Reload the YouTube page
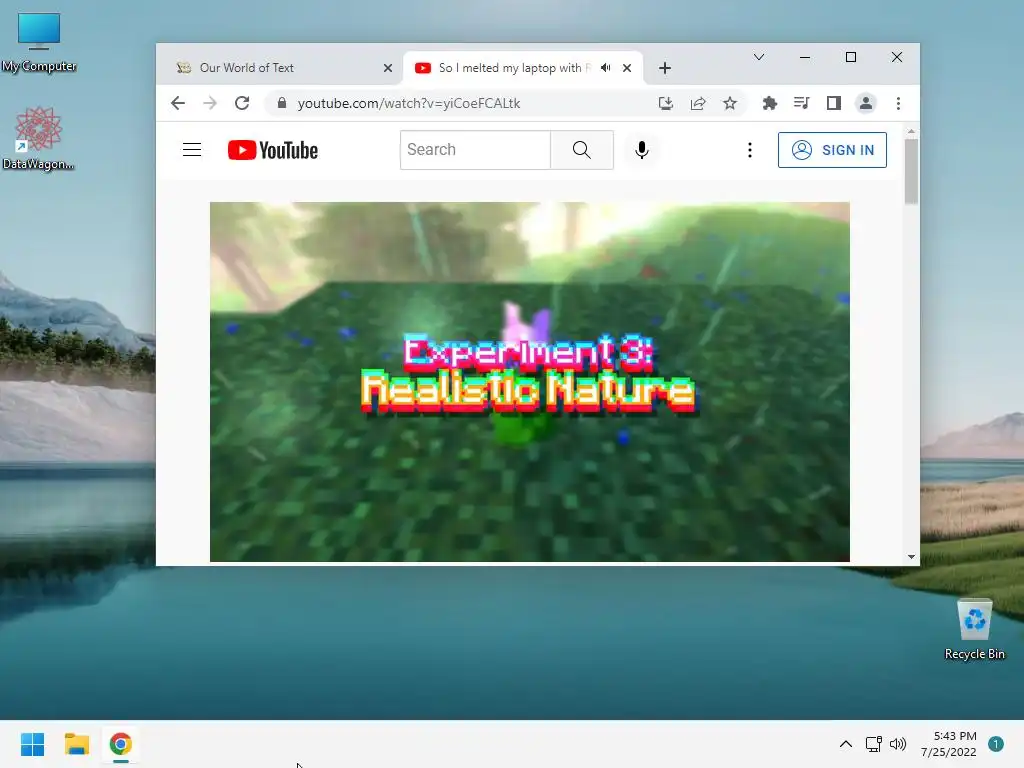 pos(242,103)
